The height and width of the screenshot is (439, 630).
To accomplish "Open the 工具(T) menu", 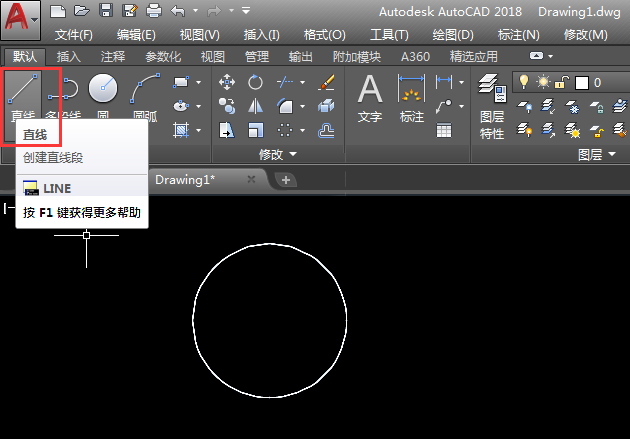I will tap(389, 35).
